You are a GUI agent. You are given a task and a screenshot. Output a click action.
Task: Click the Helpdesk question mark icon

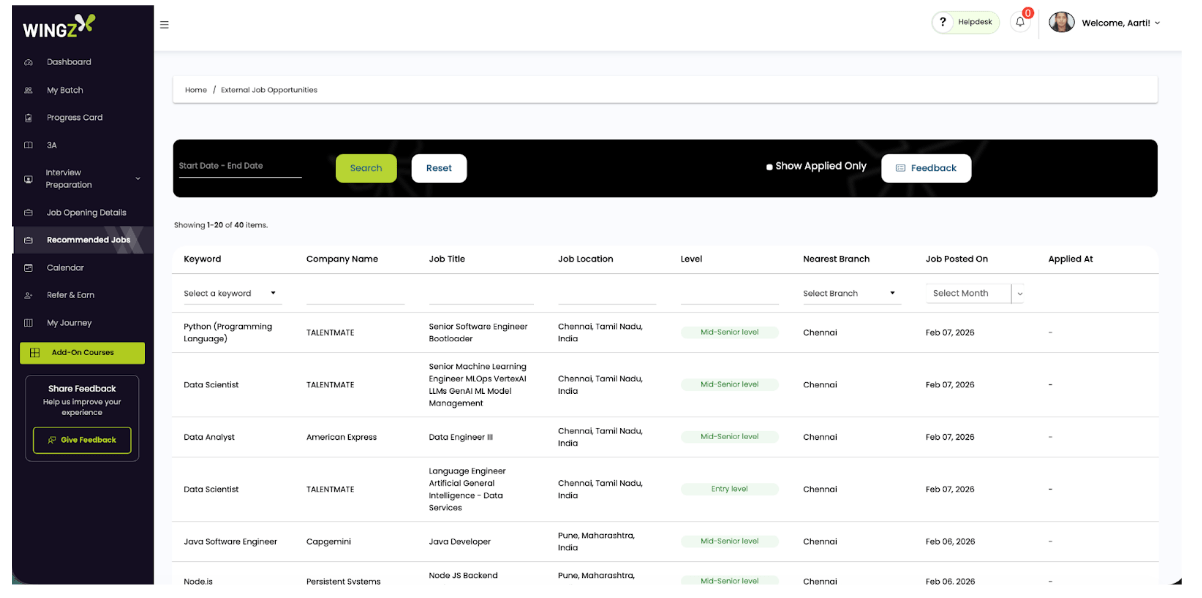pos(942,22)
